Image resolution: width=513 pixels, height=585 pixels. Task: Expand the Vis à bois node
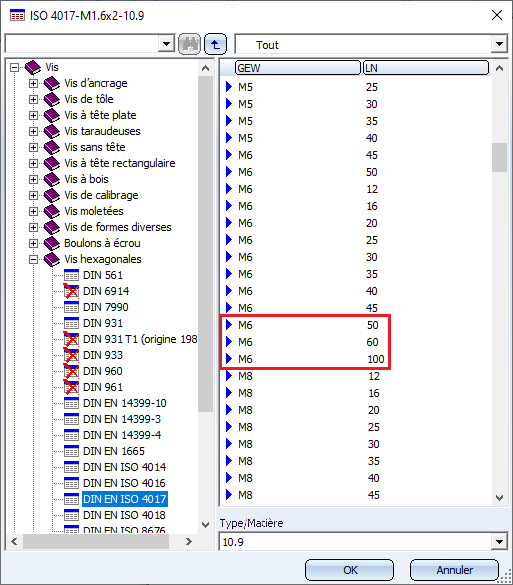click(33, 180)
